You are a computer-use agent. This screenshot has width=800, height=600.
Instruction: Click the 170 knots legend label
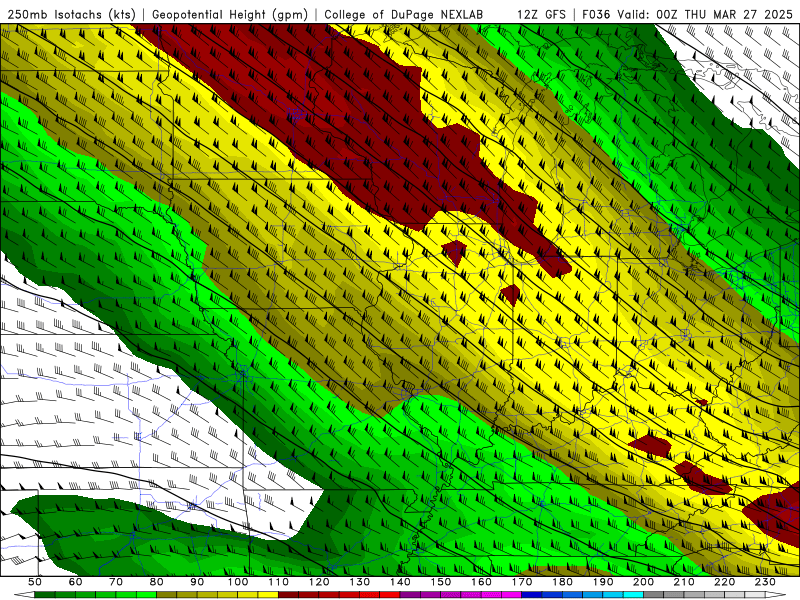[x=522, y=582]
